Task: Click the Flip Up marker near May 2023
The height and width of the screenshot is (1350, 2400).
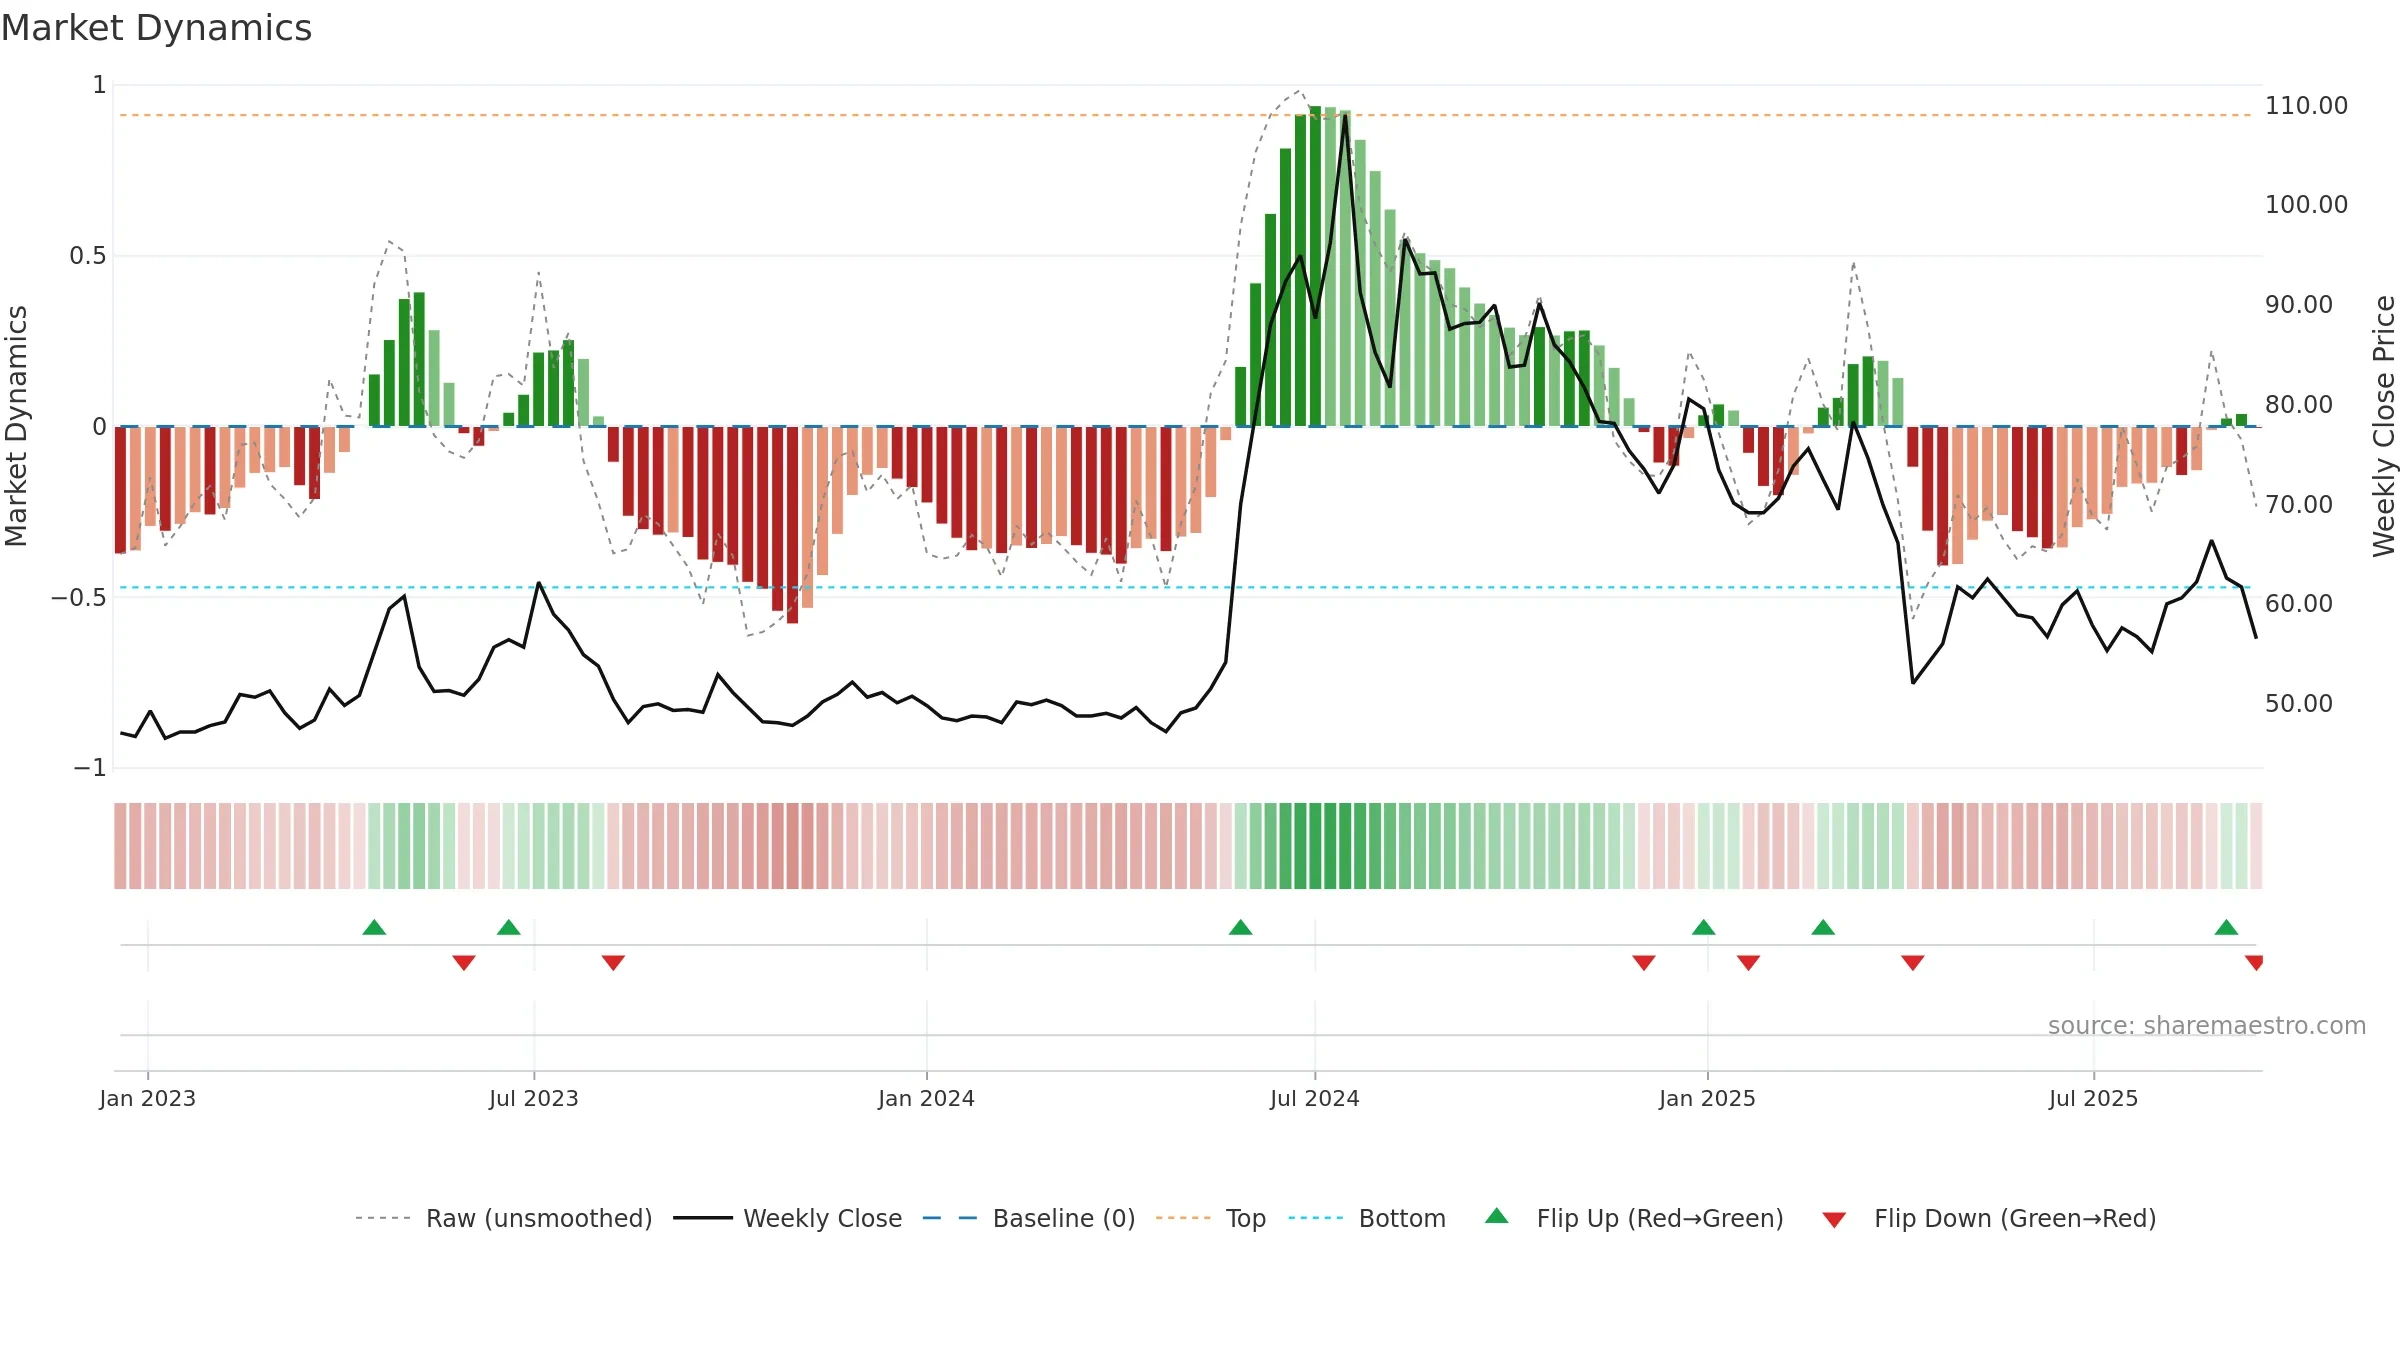Action: coord(374,927)
